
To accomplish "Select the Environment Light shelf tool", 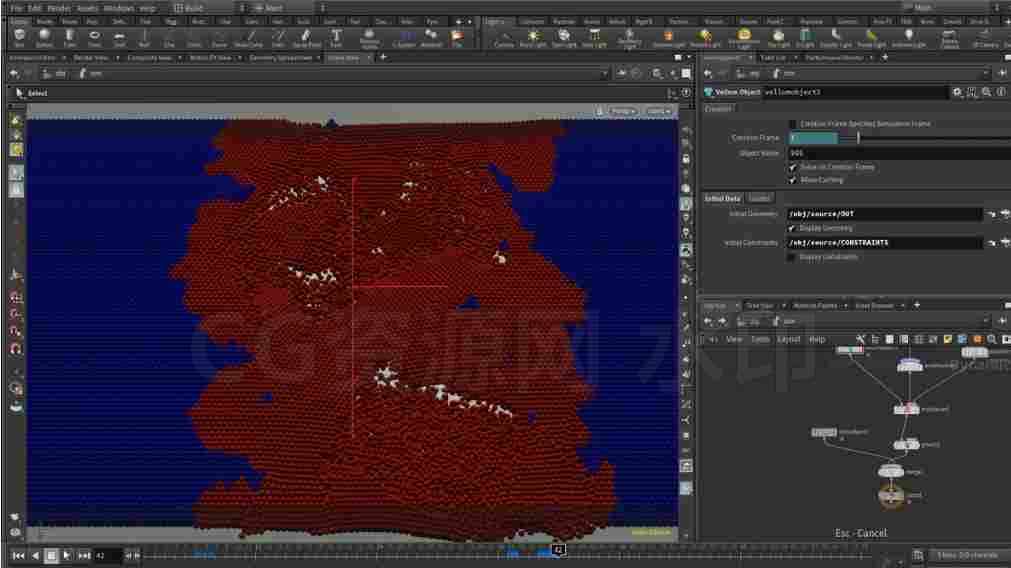I will (x=744, y=38).
